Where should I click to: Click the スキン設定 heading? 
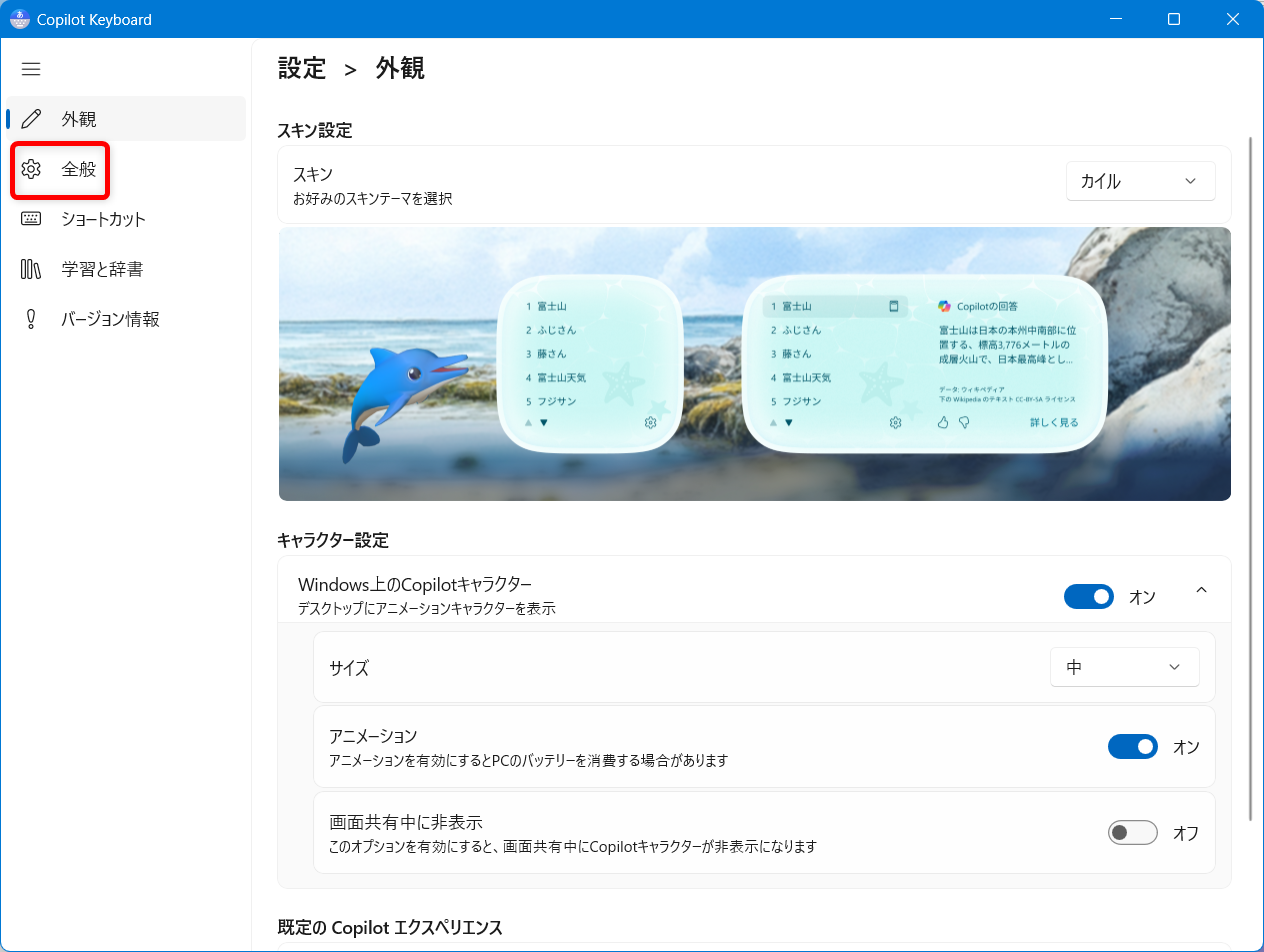[x=314, y=130]
